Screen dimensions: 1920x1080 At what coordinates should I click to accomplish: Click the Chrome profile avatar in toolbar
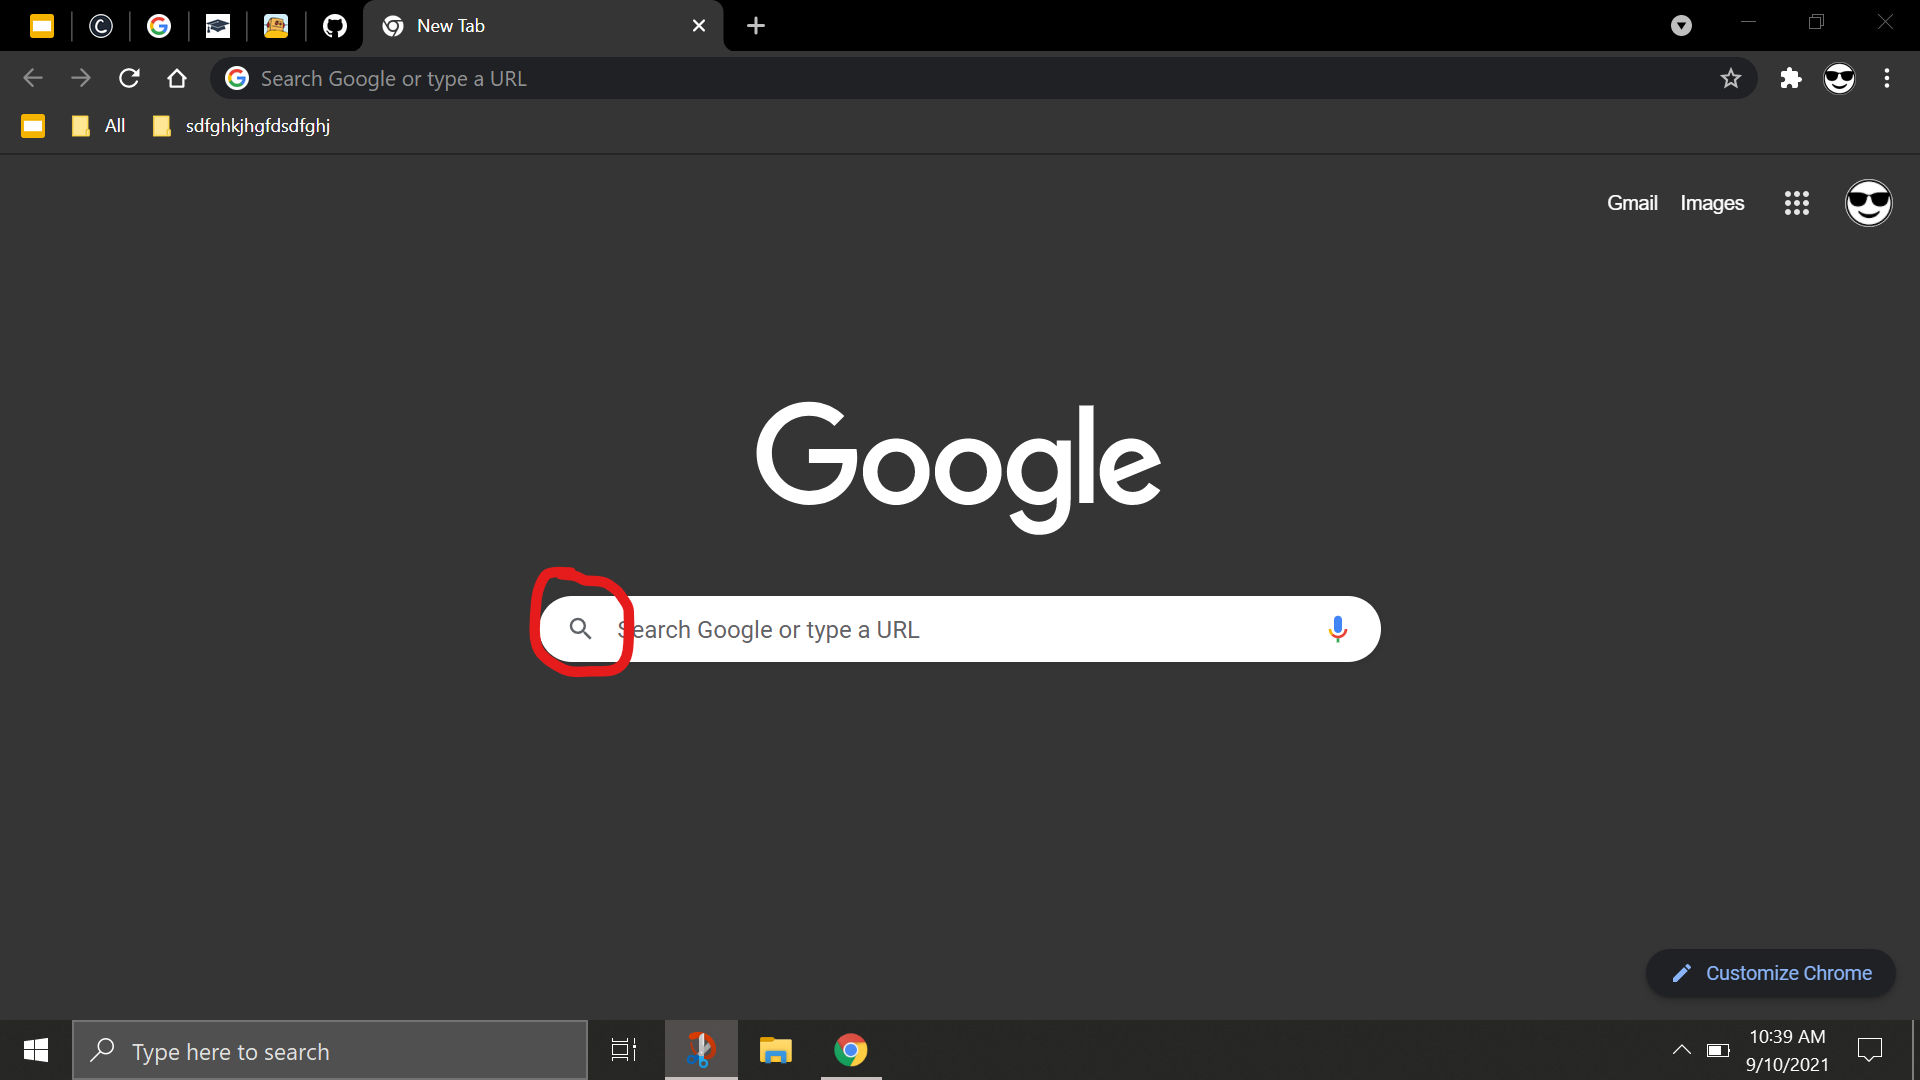click(x=1839, y=78)
